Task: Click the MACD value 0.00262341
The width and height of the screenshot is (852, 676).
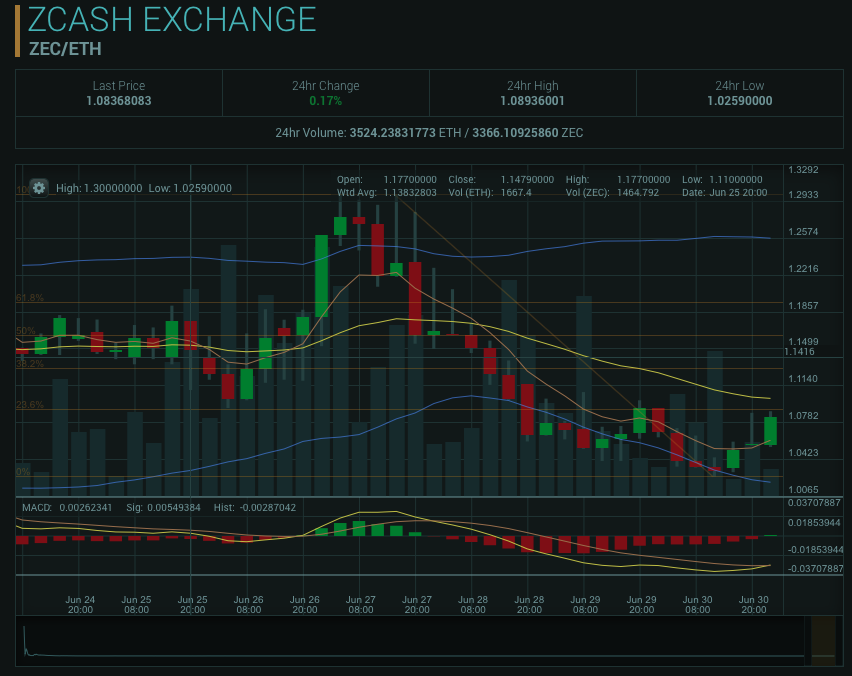Action: tap(86, 508)
